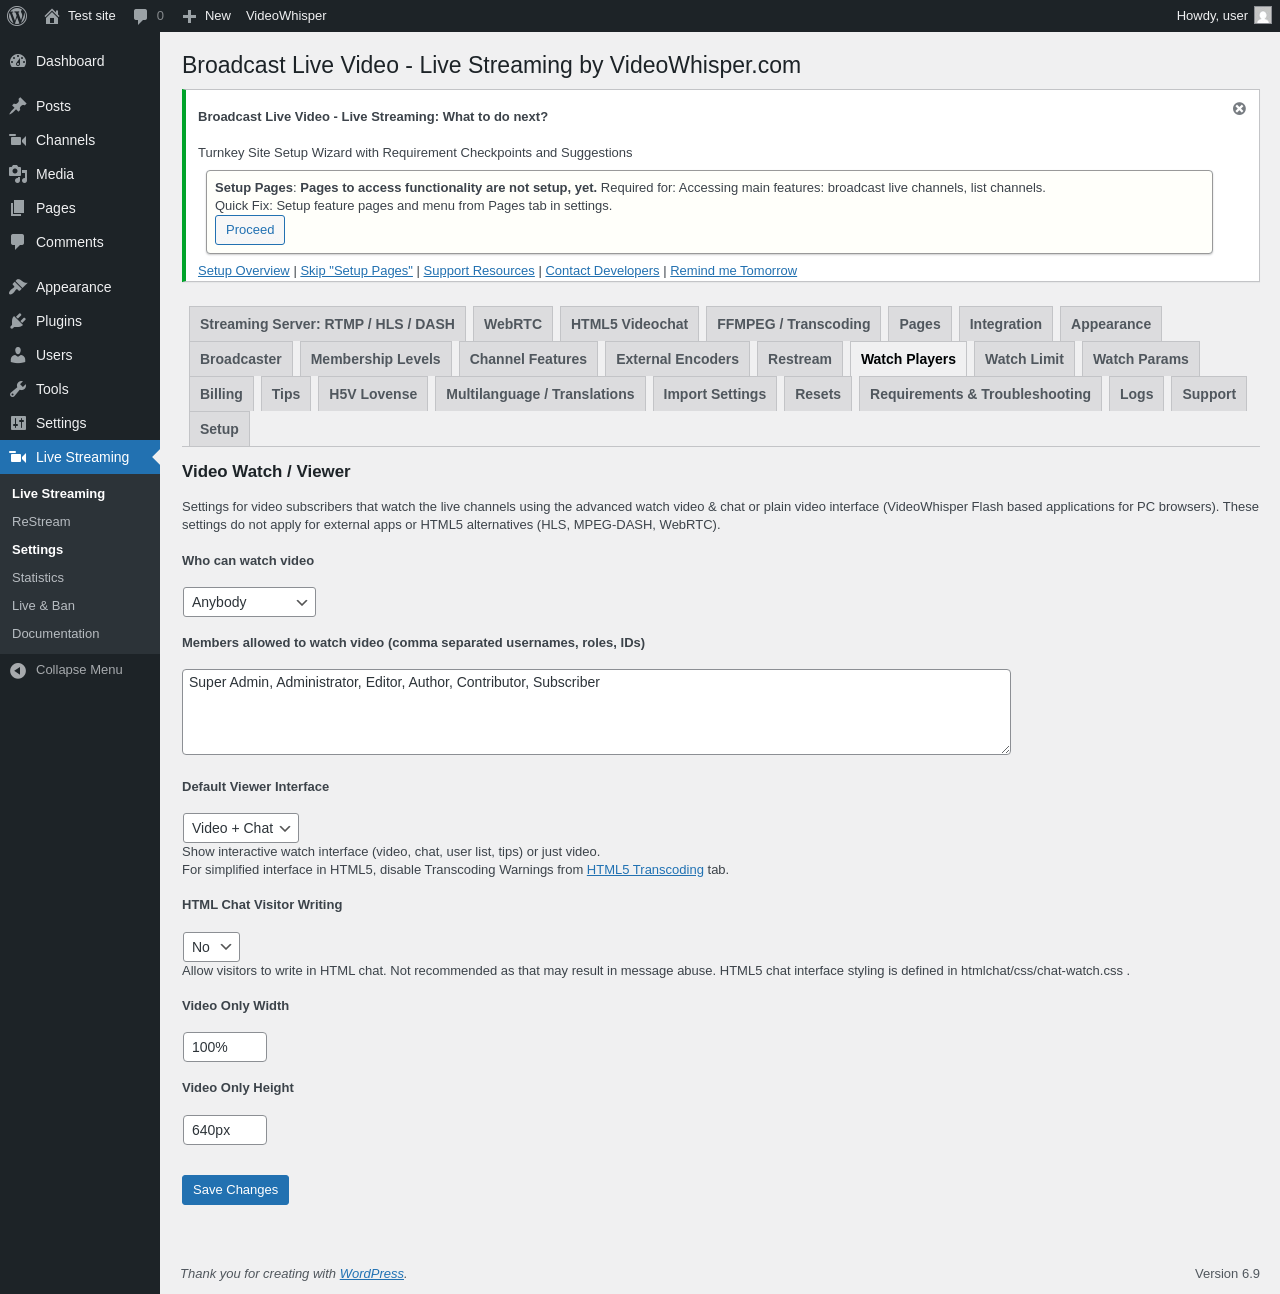
Task: Follow the HTML5 Transcoding link
Action: (645, 870)
